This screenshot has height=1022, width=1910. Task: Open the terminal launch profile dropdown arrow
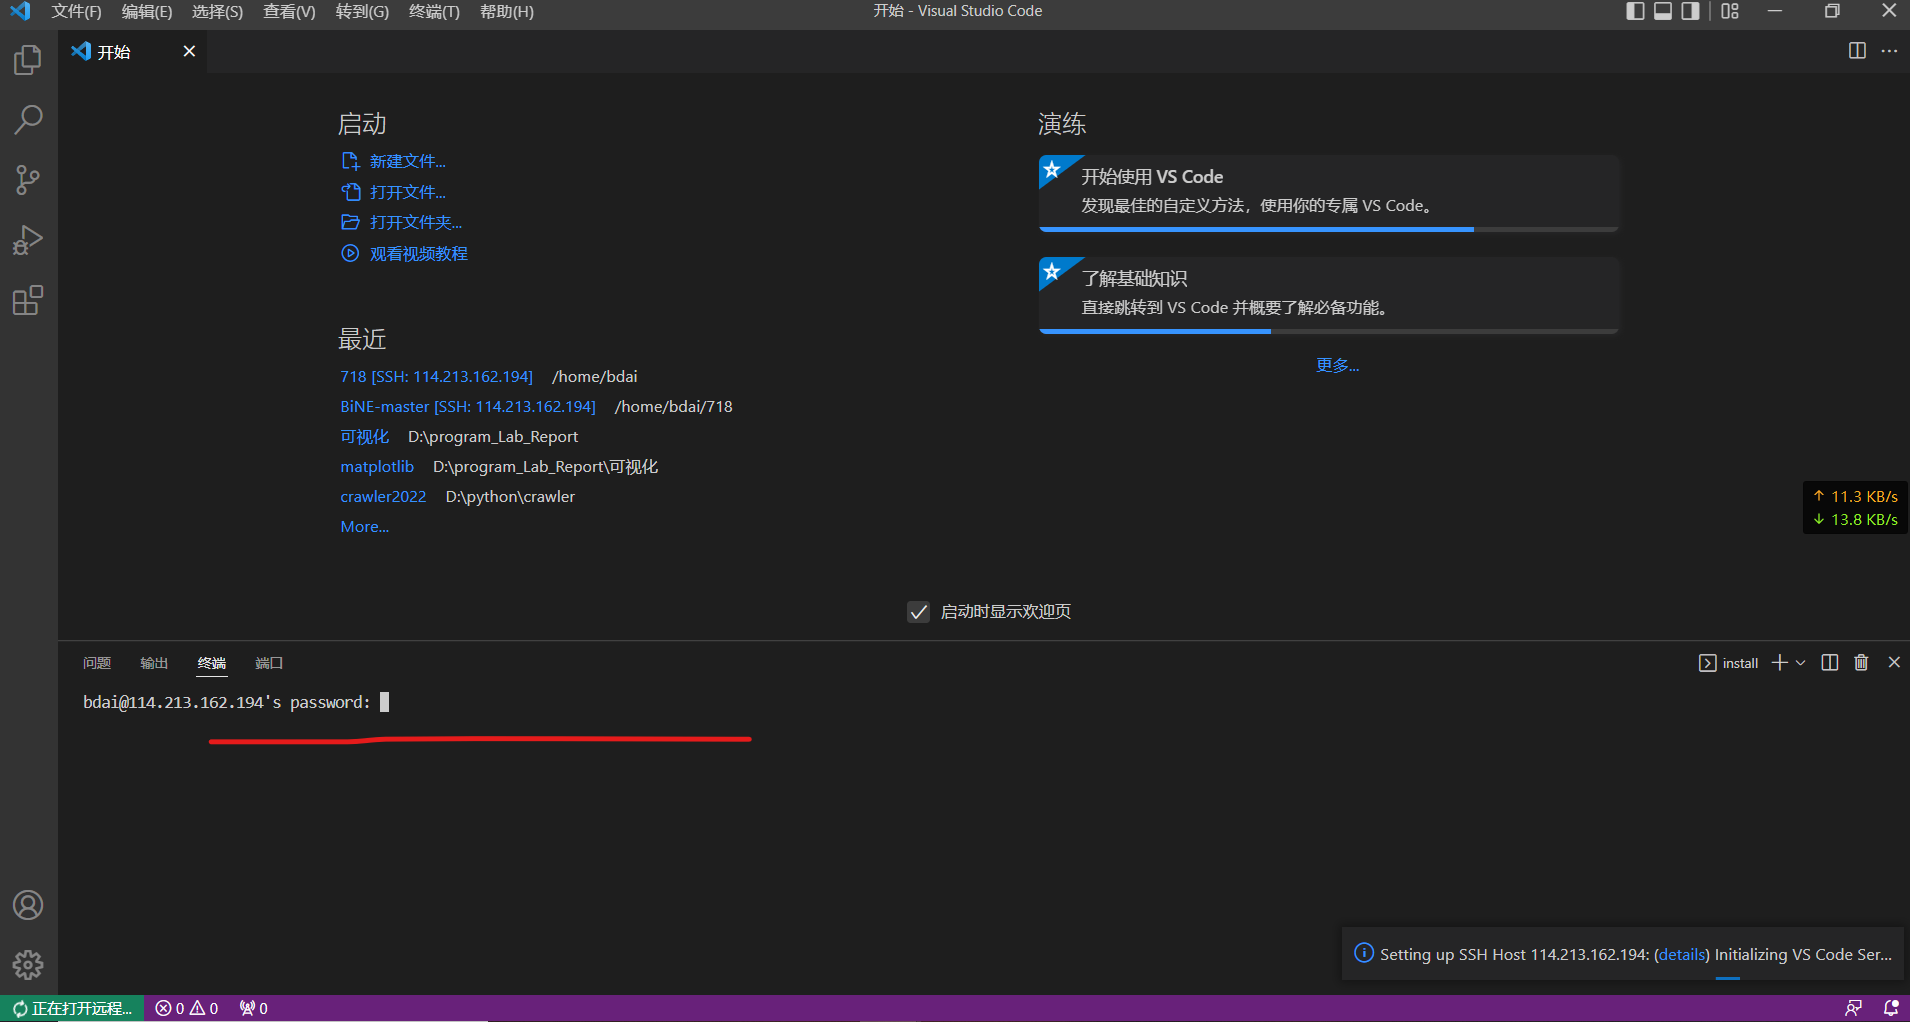(x=1800, y=663)
